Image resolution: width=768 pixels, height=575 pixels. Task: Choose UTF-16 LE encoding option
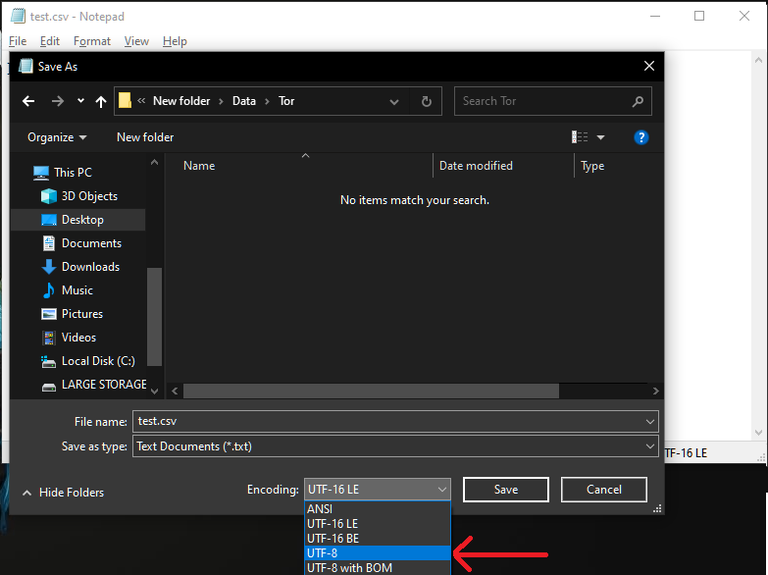tap(377, 524)
